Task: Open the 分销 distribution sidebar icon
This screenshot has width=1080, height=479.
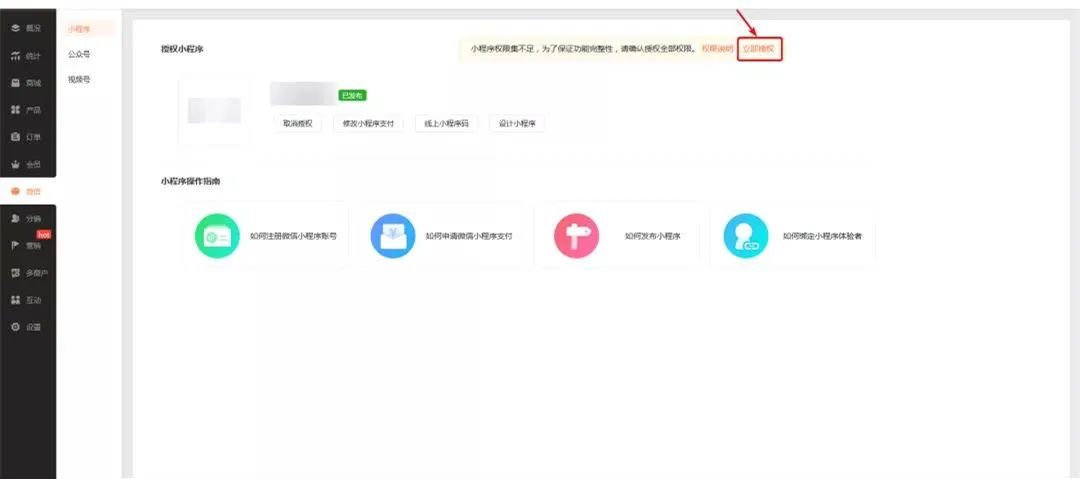Action: (x=15, y=218)
